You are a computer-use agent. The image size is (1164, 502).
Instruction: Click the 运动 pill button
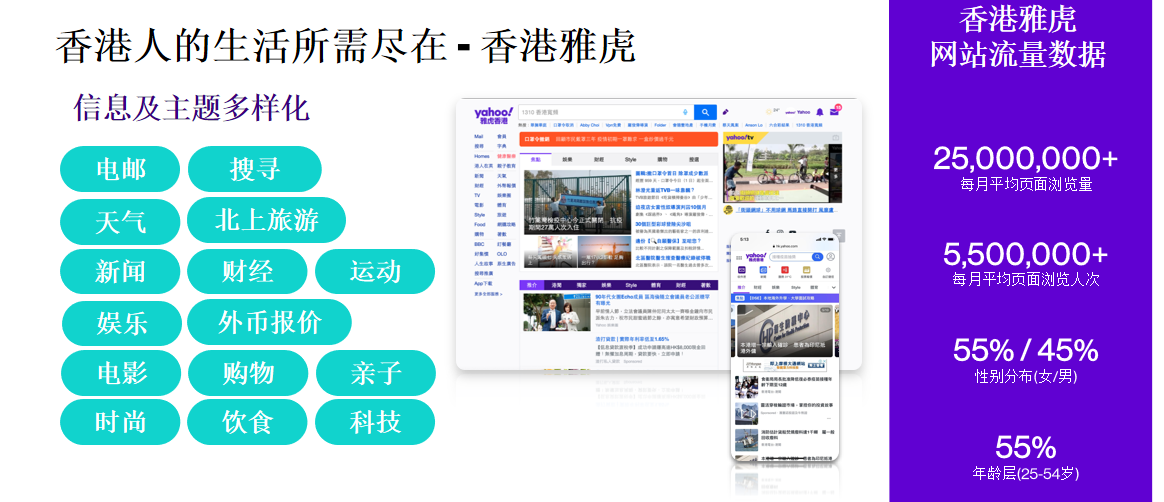[x=375, y=272]
